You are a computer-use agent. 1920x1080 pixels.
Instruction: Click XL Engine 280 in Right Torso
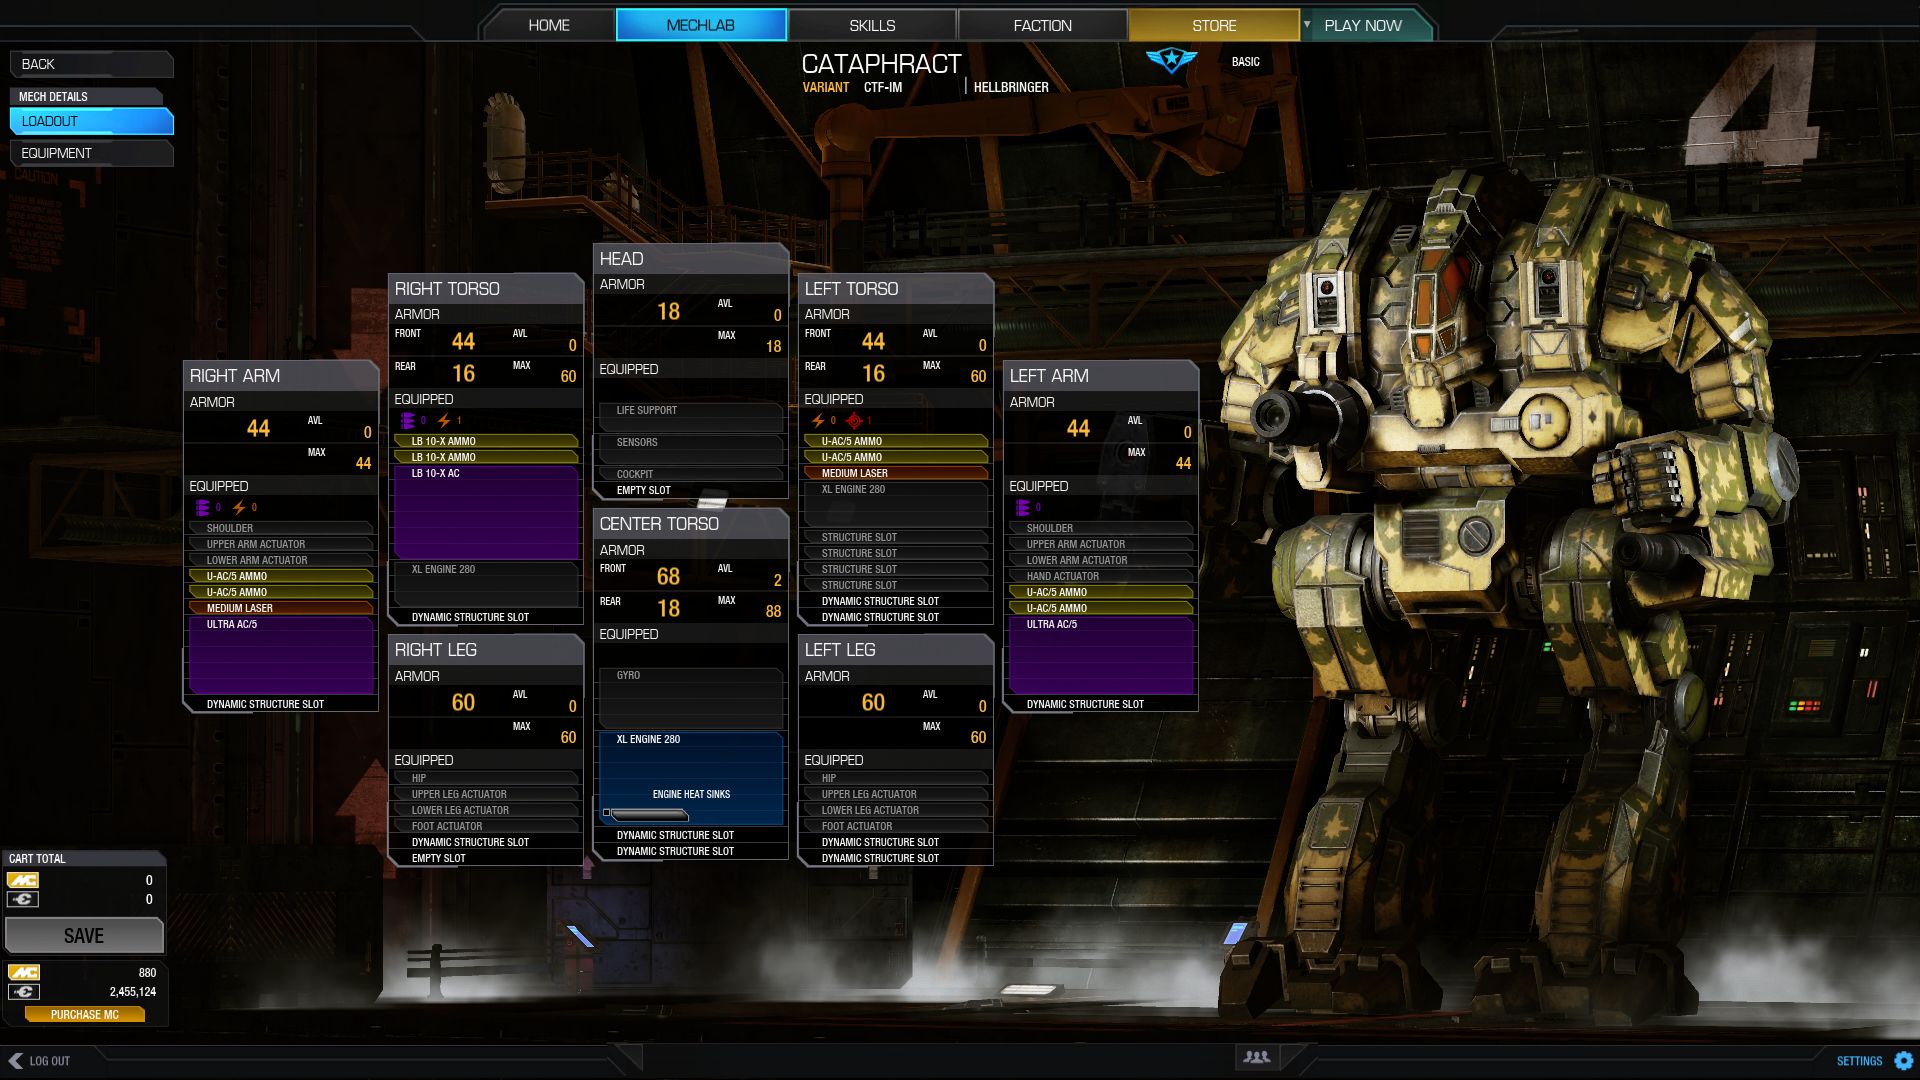[x=485, y=585]
